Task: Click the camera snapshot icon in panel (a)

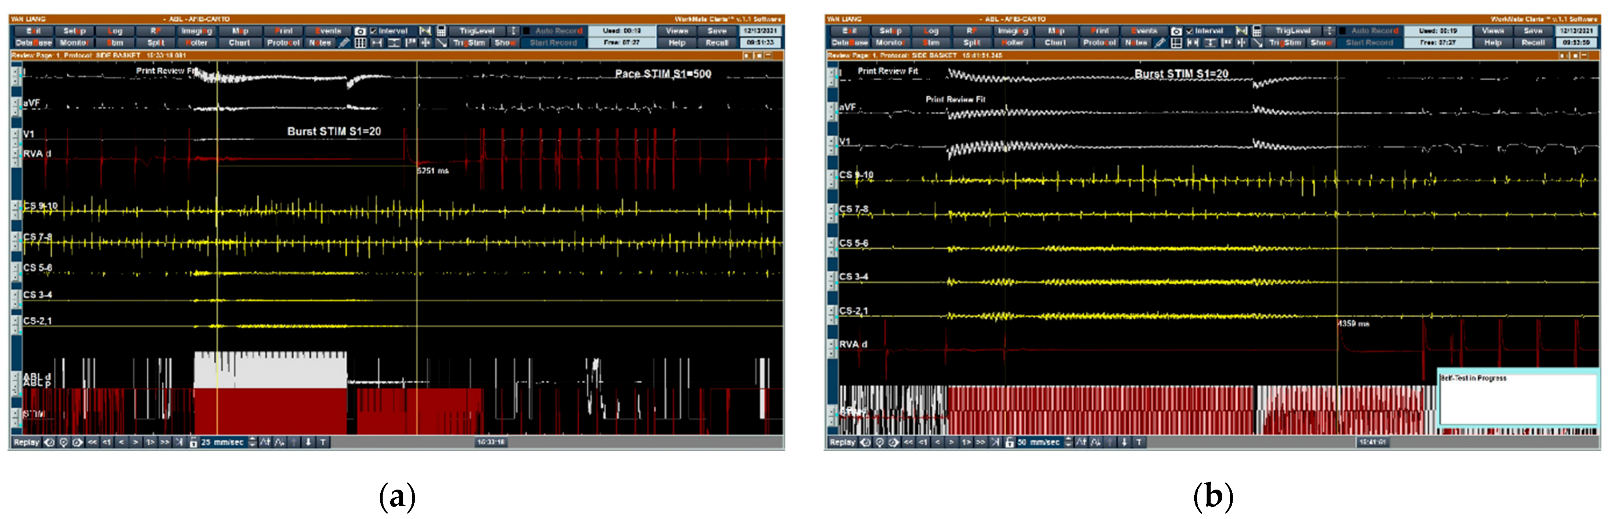Action: click(x=360, y=31)
